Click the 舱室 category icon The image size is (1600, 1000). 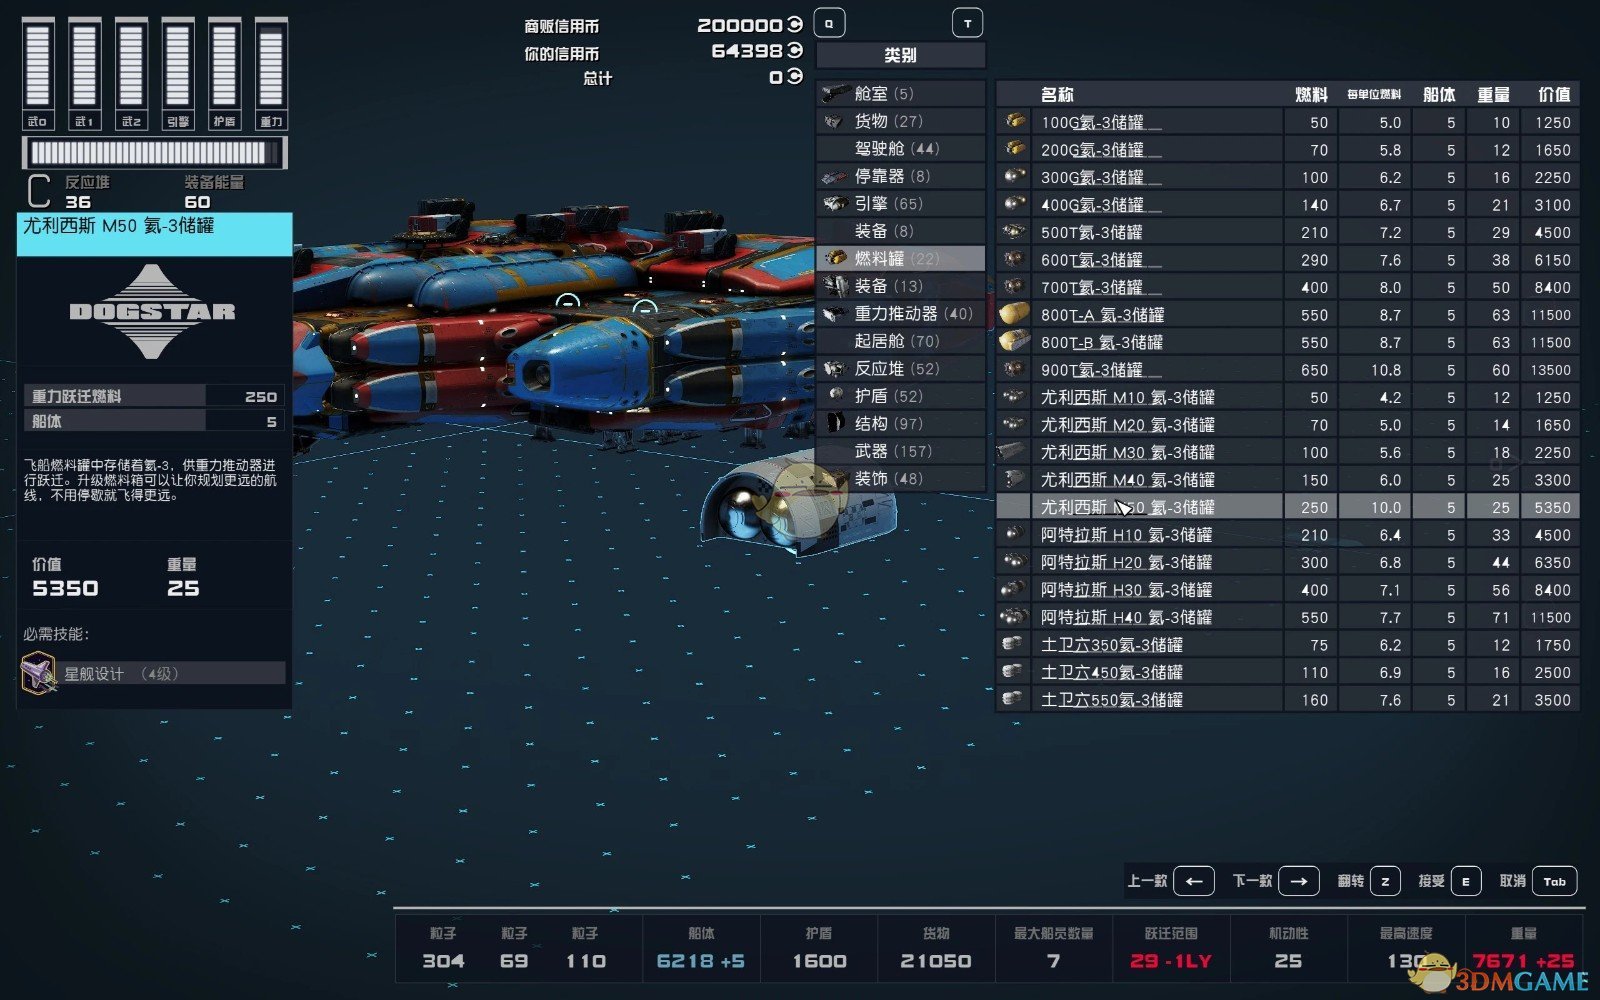tap(835, 93)
